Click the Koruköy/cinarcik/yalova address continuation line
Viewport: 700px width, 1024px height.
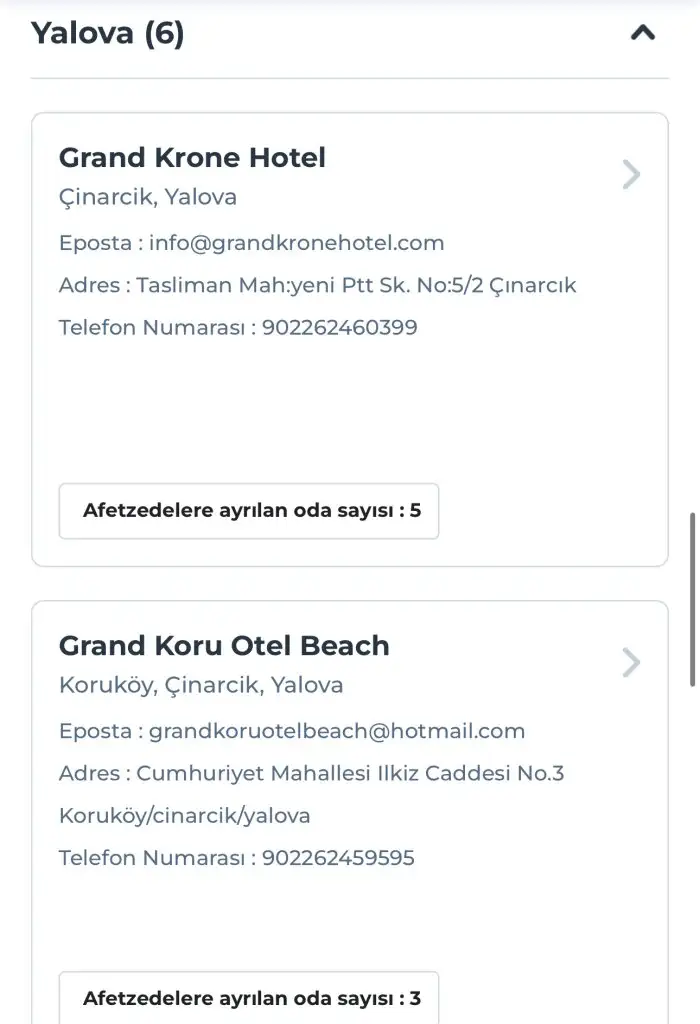(x=185, y=815)
